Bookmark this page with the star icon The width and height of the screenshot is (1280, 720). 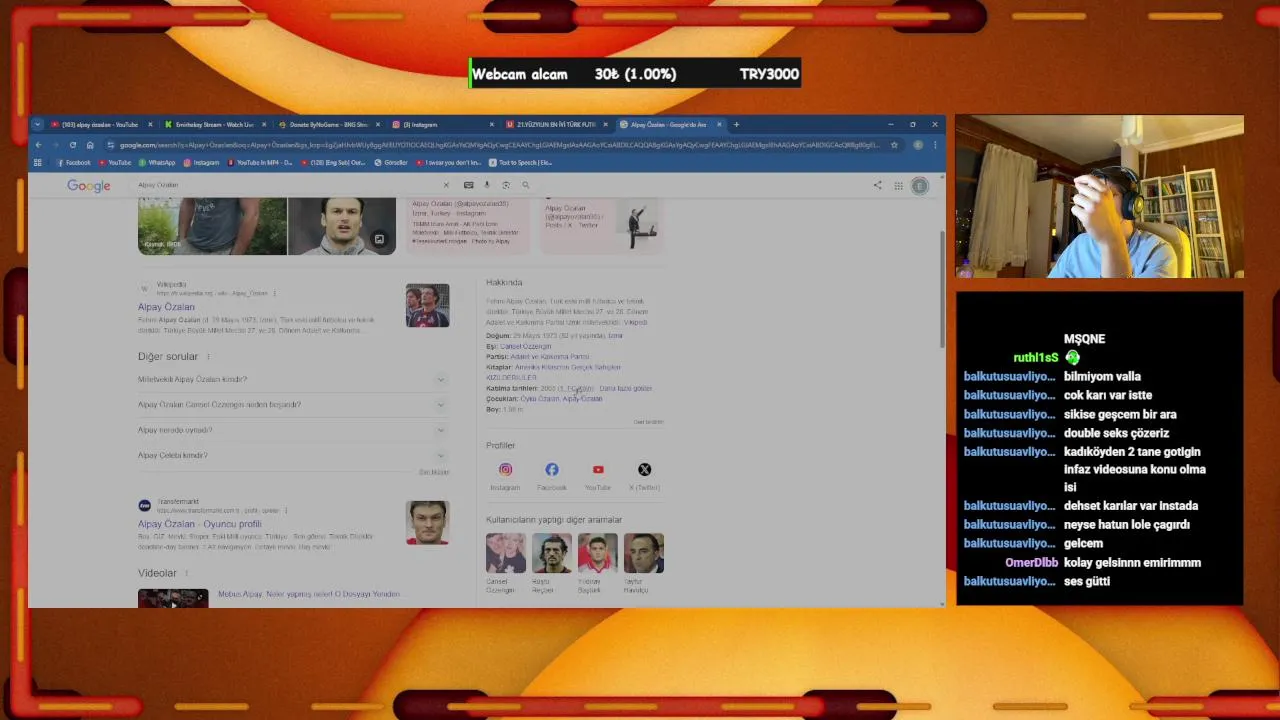(894, 145)
